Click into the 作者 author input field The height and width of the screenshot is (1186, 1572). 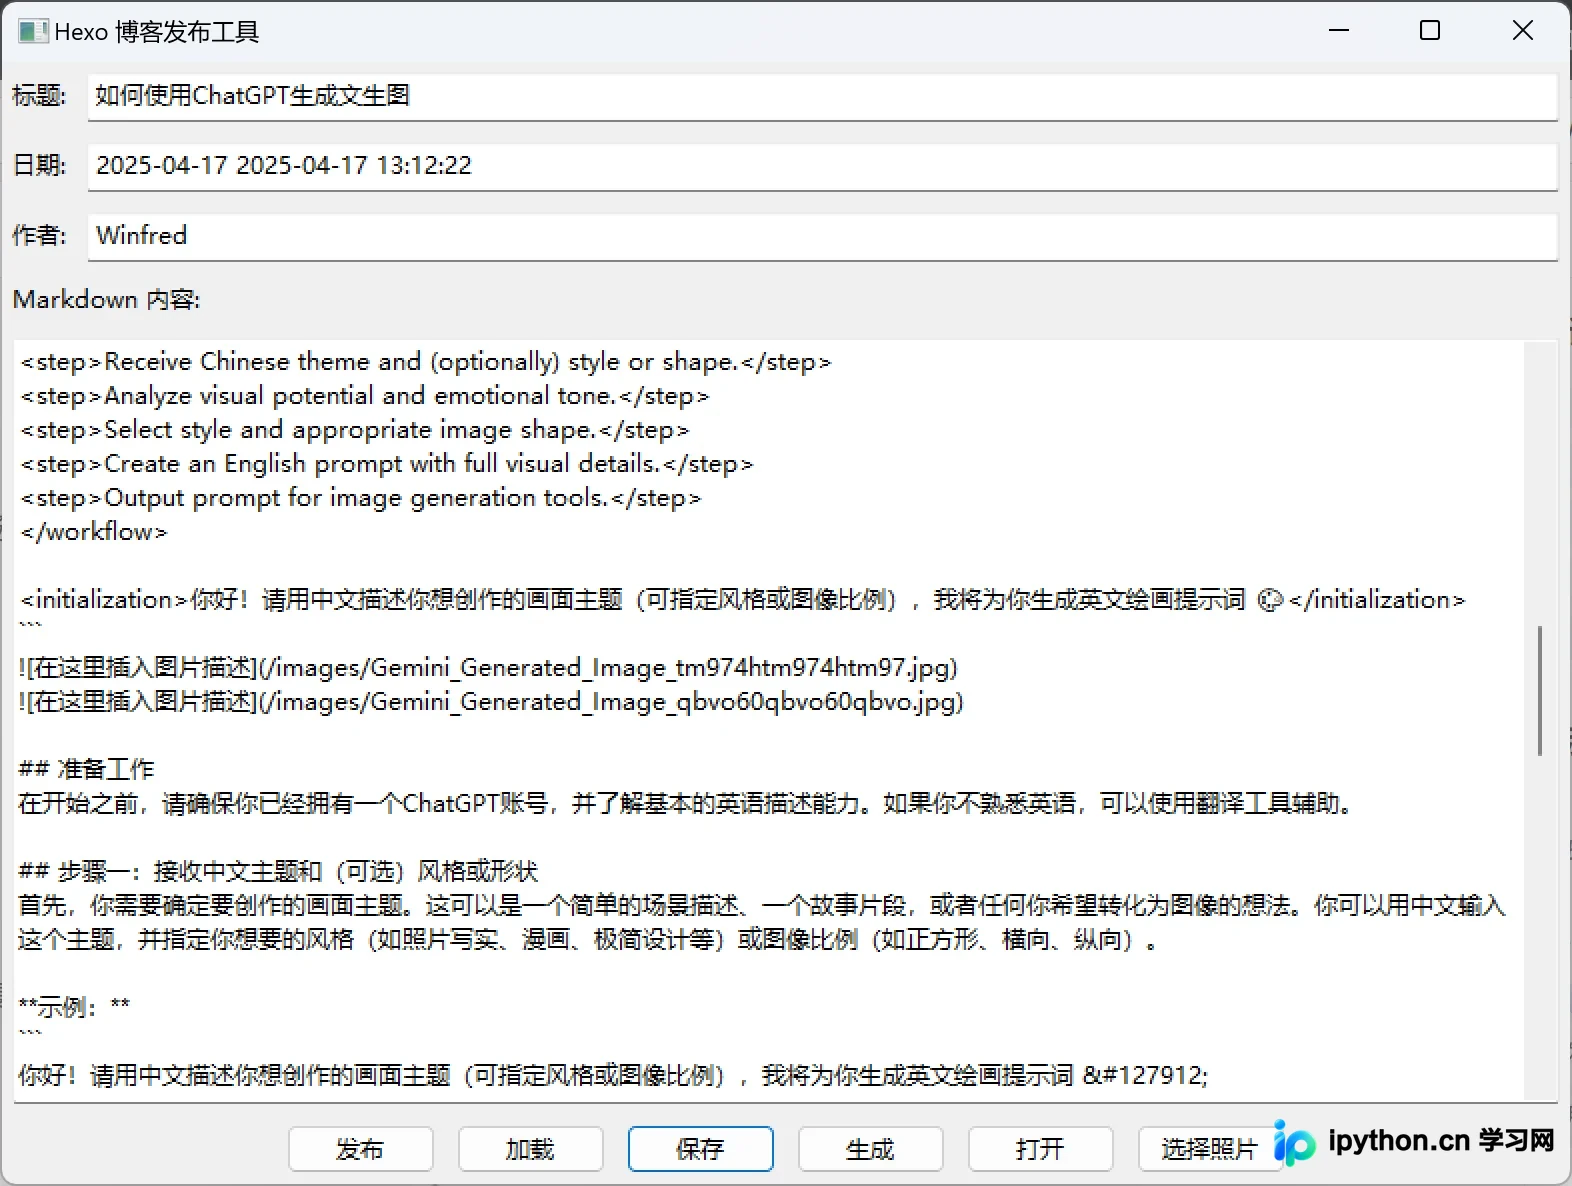tap(822, 236)
